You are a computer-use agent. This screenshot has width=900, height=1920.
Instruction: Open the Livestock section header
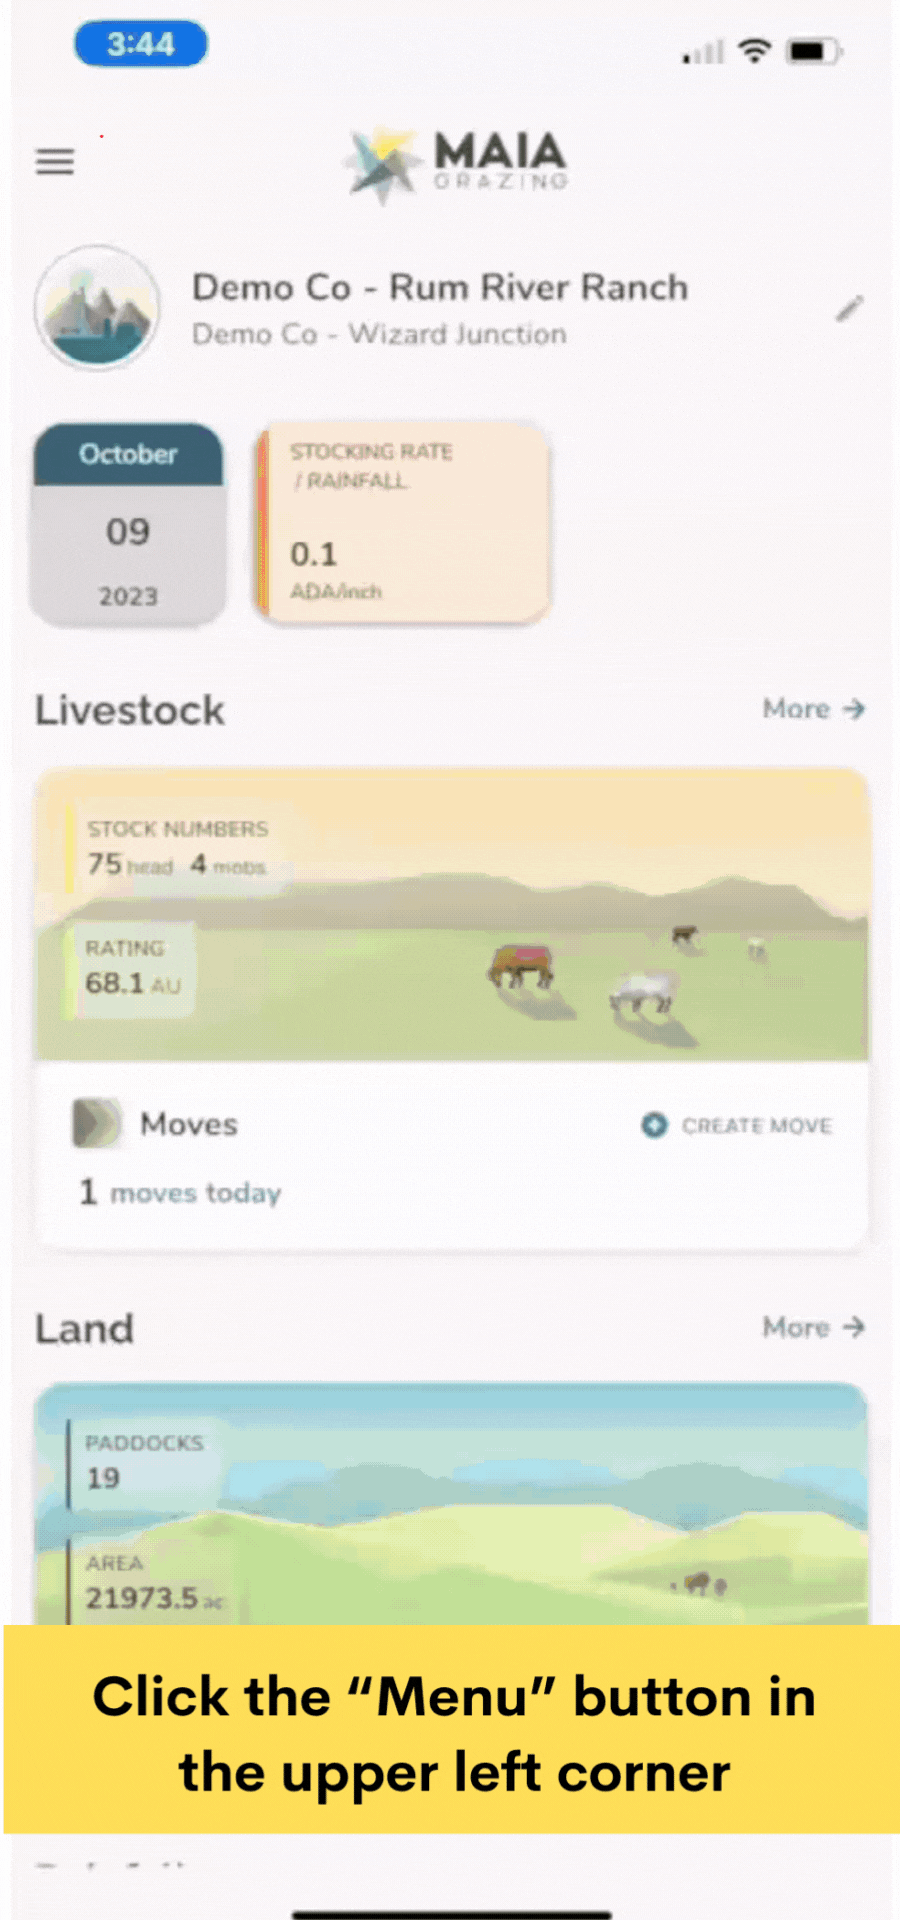click(129, 710)
